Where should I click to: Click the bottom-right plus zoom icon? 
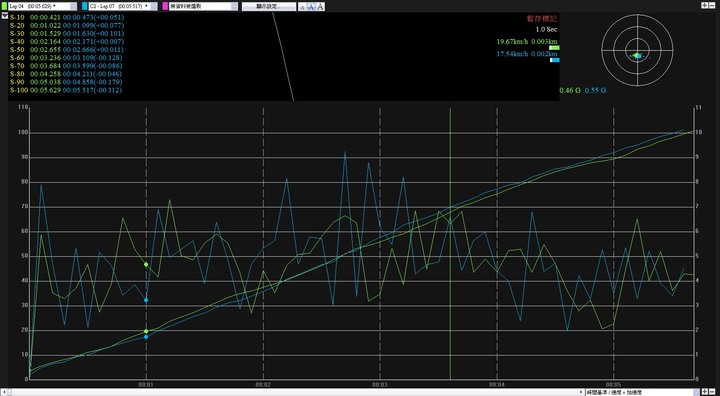click(x=704, y=392)
